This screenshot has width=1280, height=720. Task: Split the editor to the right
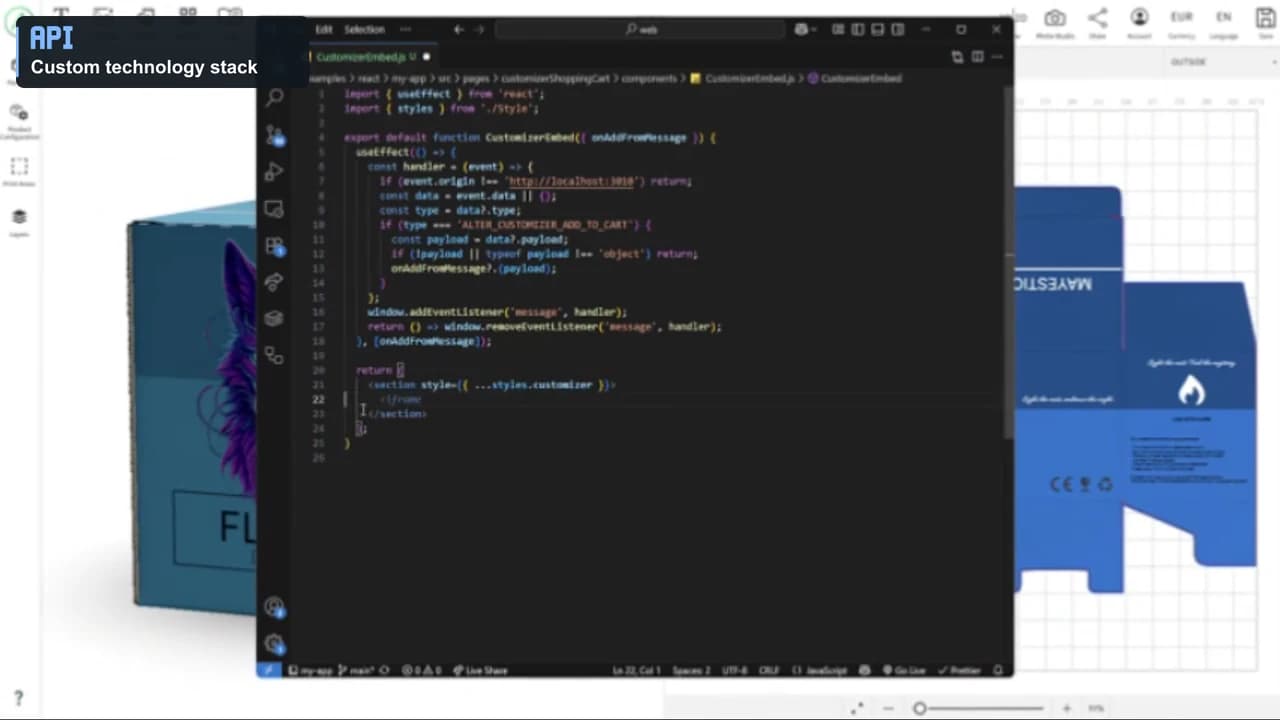977,57
